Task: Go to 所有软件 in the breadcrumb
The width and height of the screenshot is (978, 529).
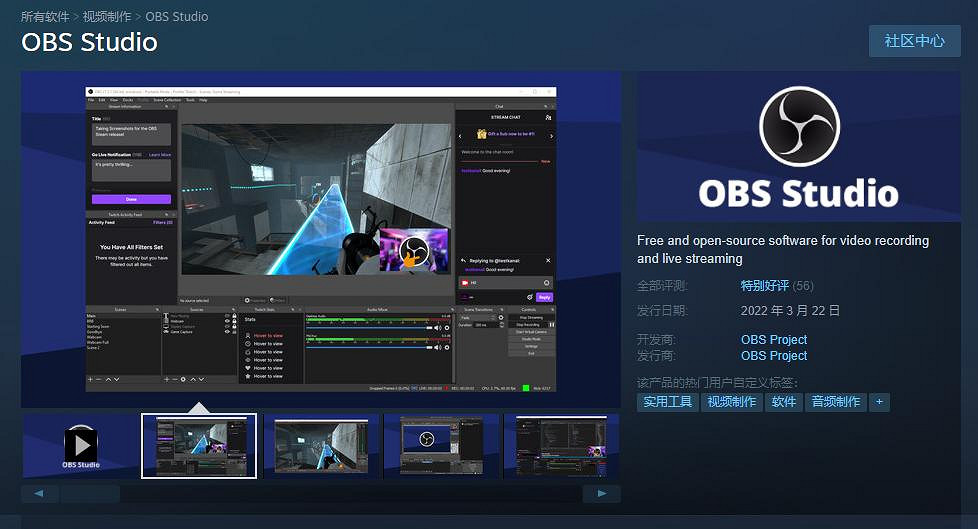Action: click(46, 16)
